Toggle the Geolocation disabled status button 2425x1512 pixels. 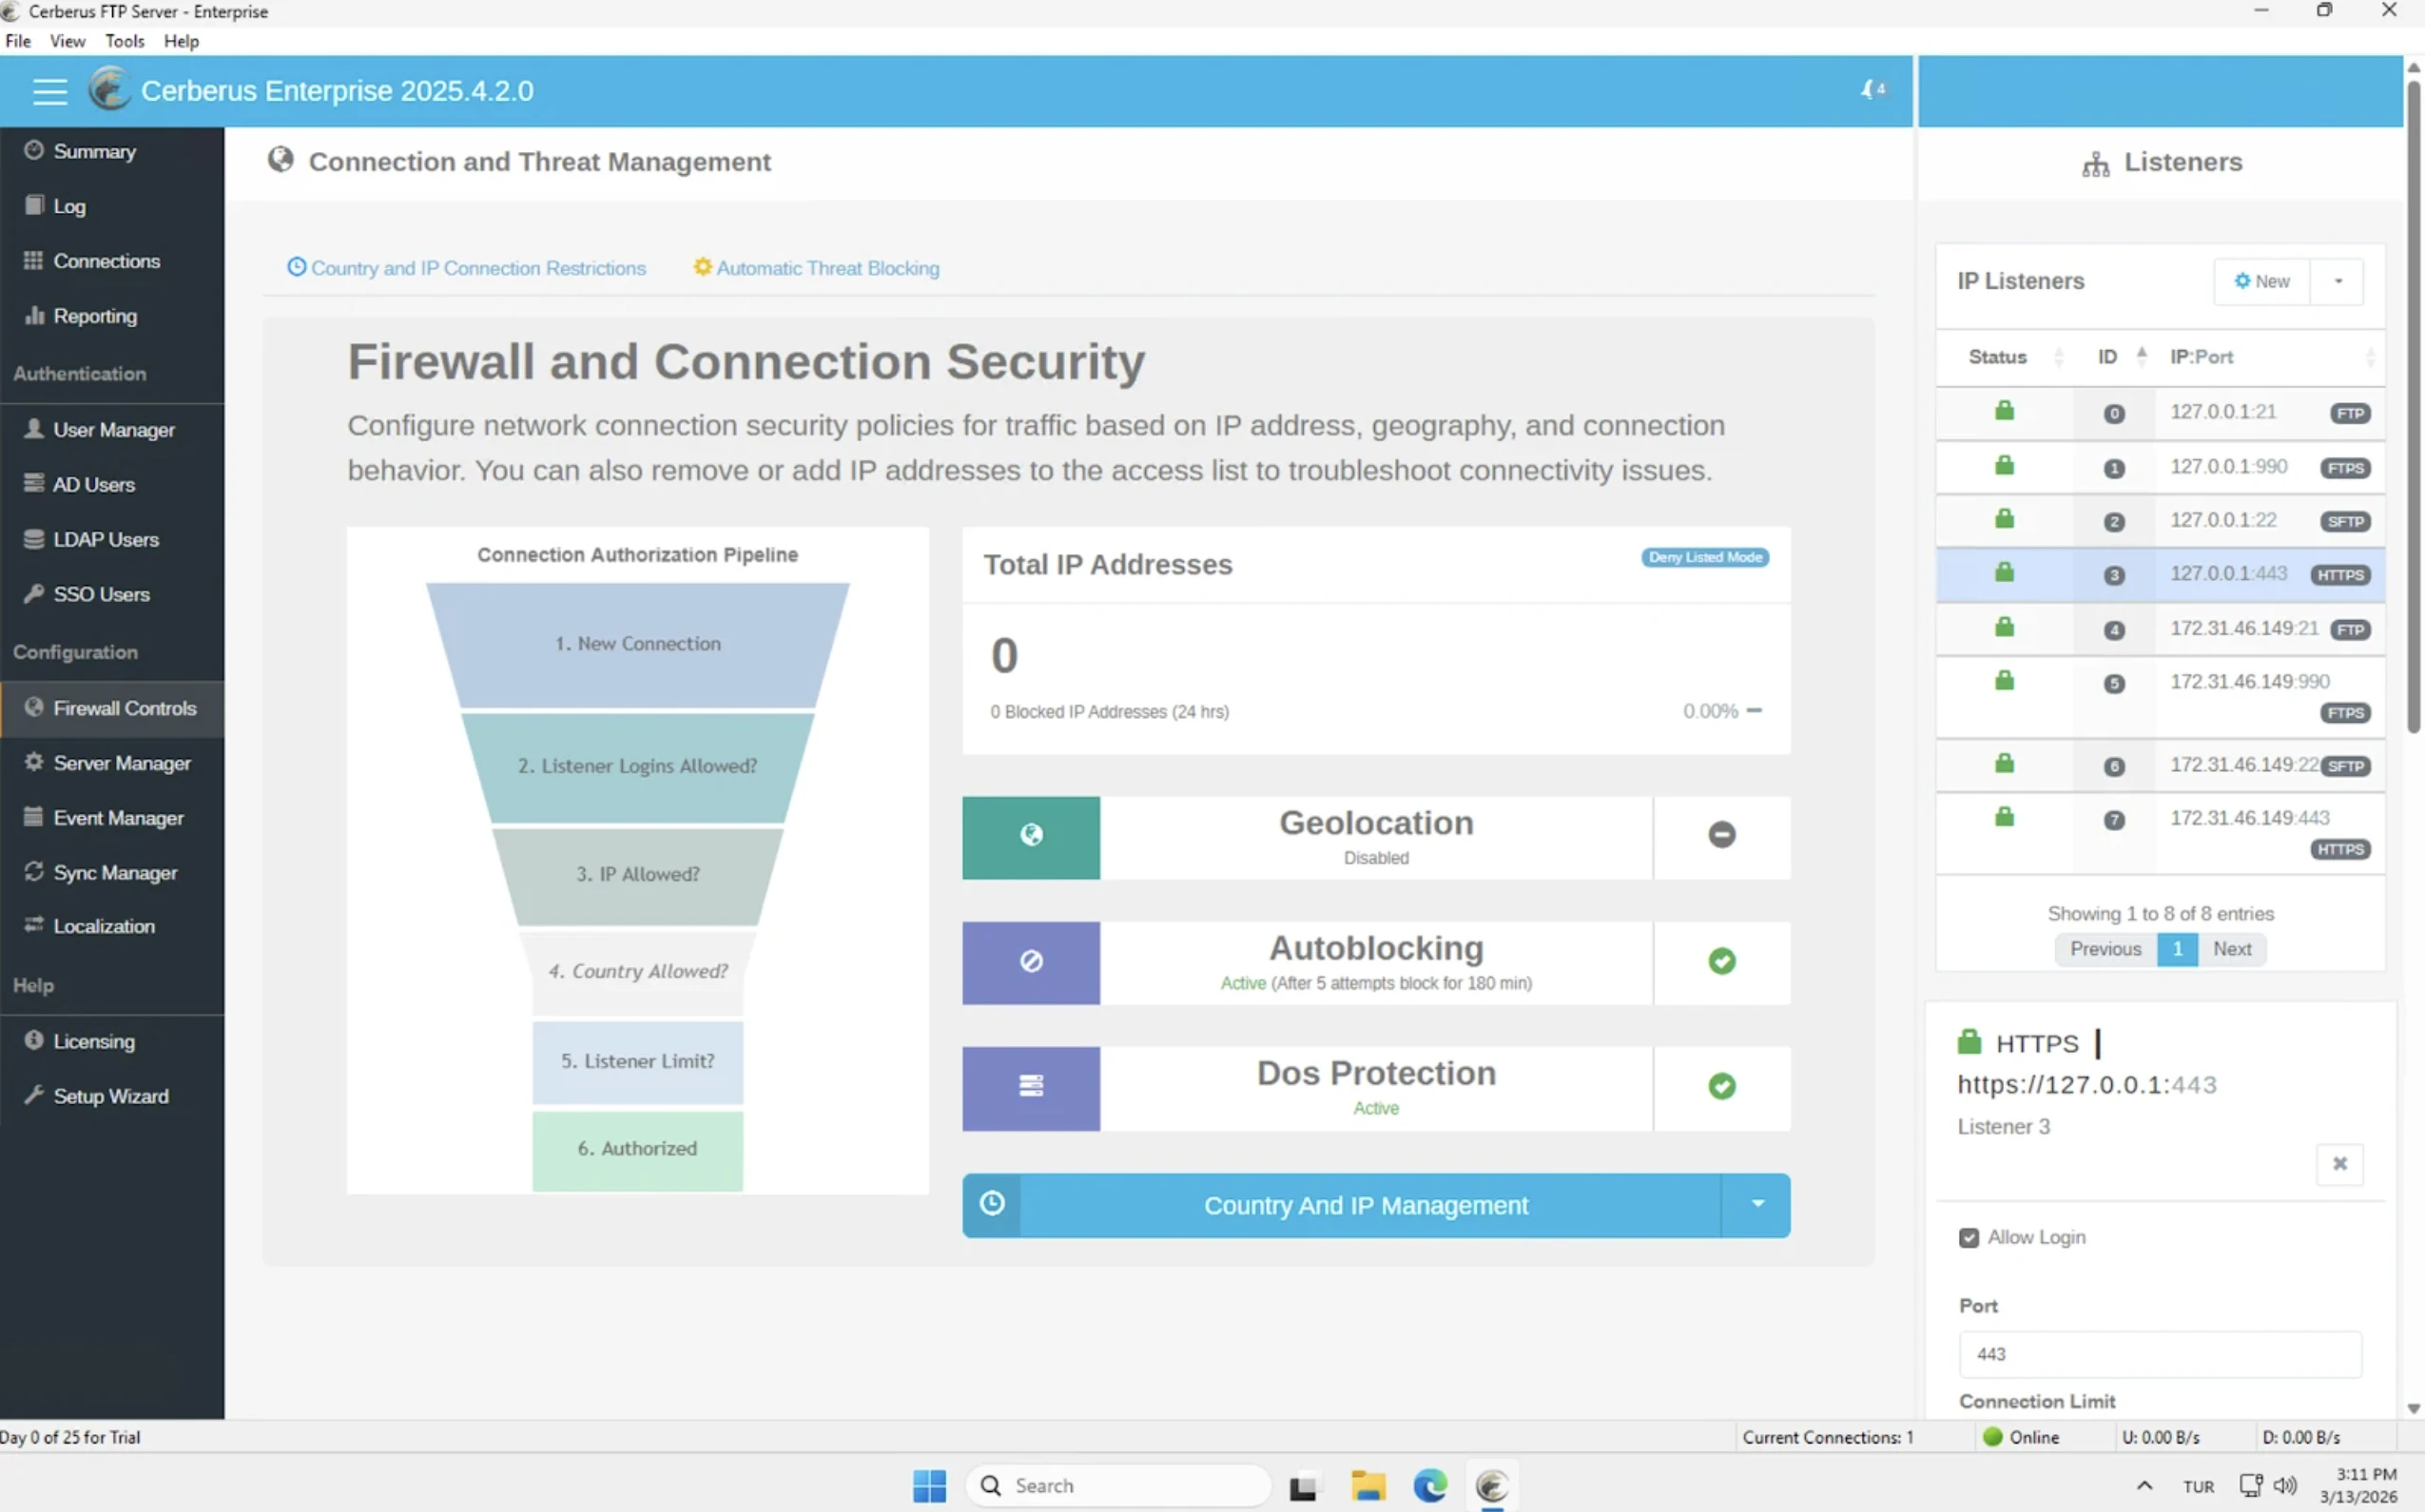pos(1721,835)
